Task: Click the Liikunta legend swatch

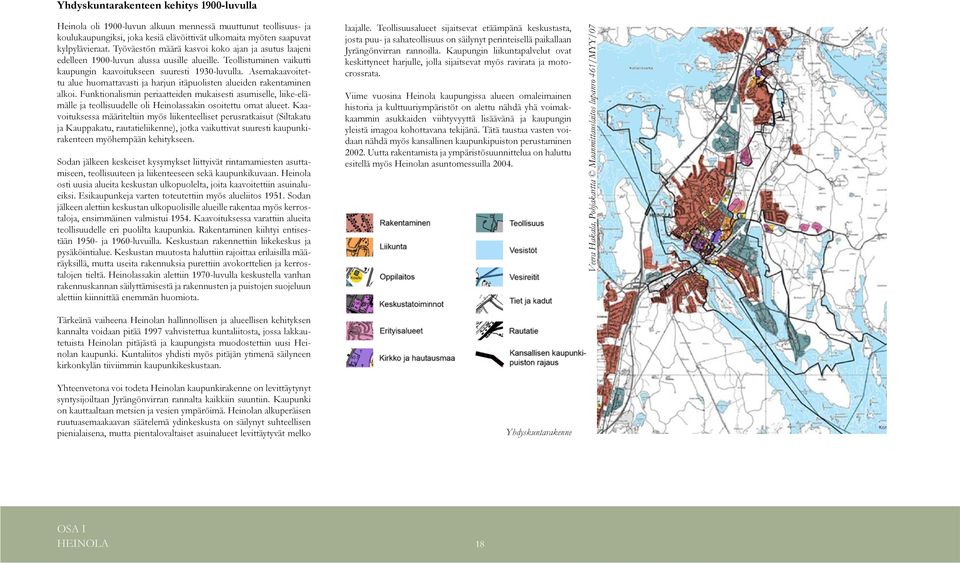Action: 359,247
